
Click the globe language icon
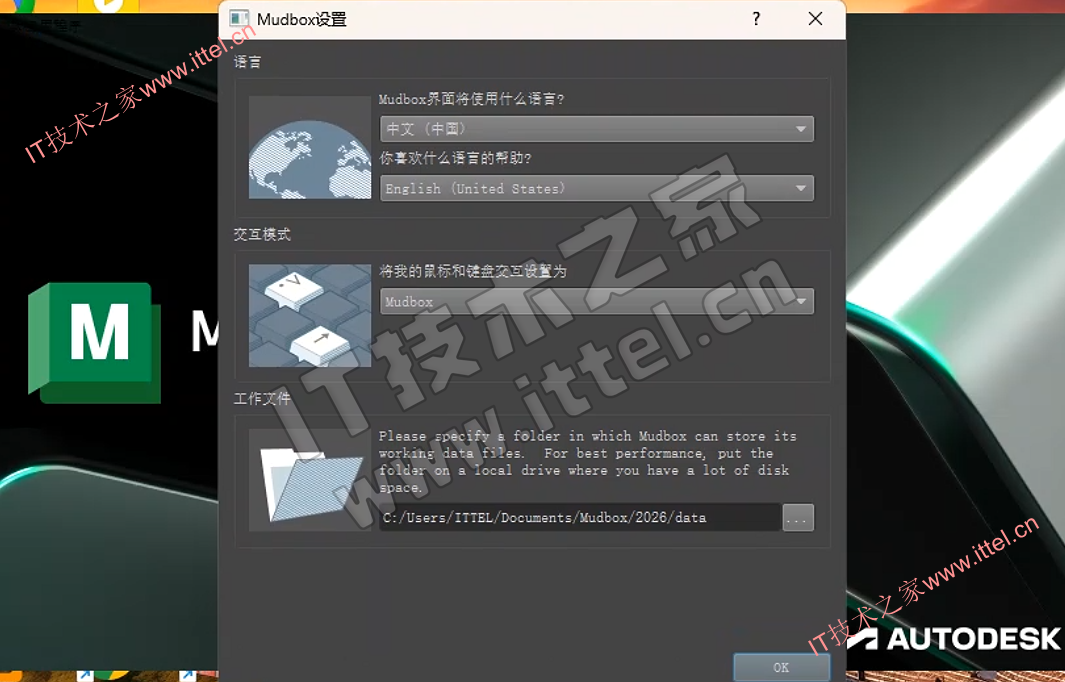pos(310,147)
